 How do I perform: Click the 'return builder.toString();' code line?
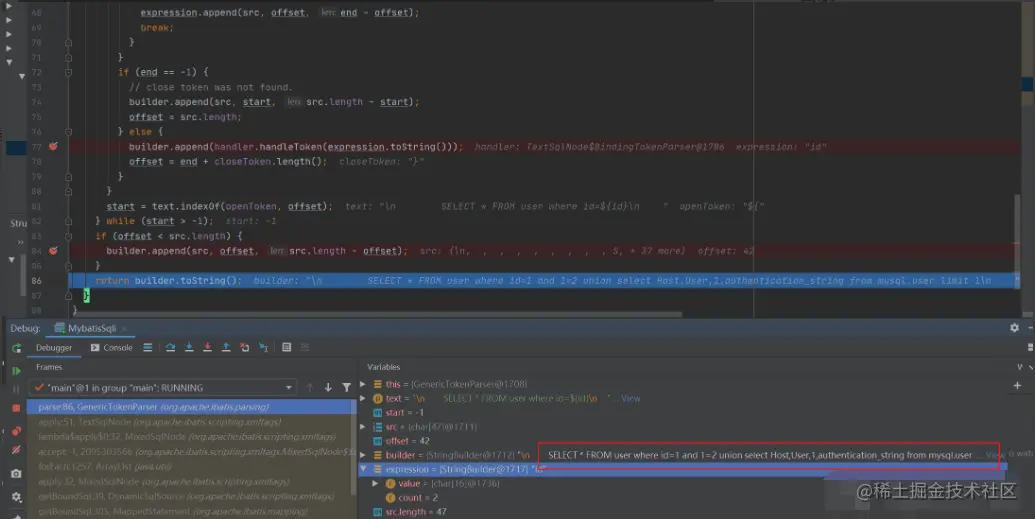click(x=168, y=281)
